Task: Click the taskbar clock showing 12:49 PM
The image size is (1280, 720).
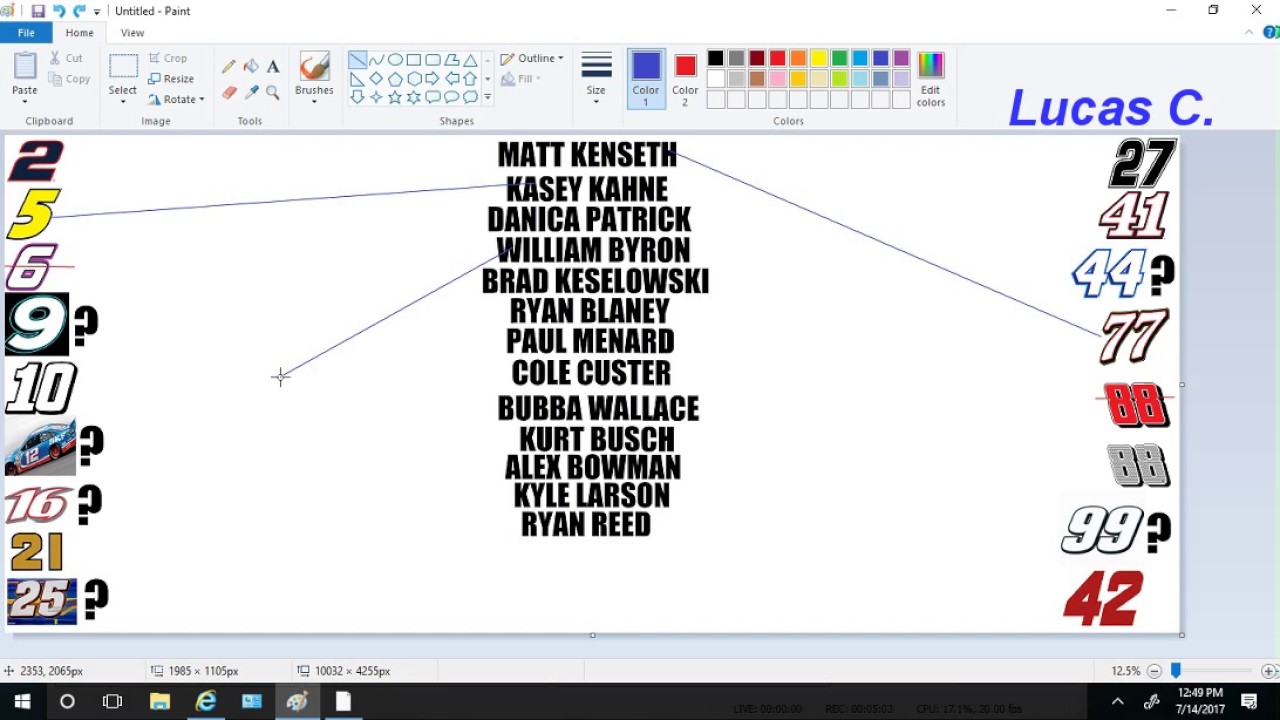Action: point(1200,701)
